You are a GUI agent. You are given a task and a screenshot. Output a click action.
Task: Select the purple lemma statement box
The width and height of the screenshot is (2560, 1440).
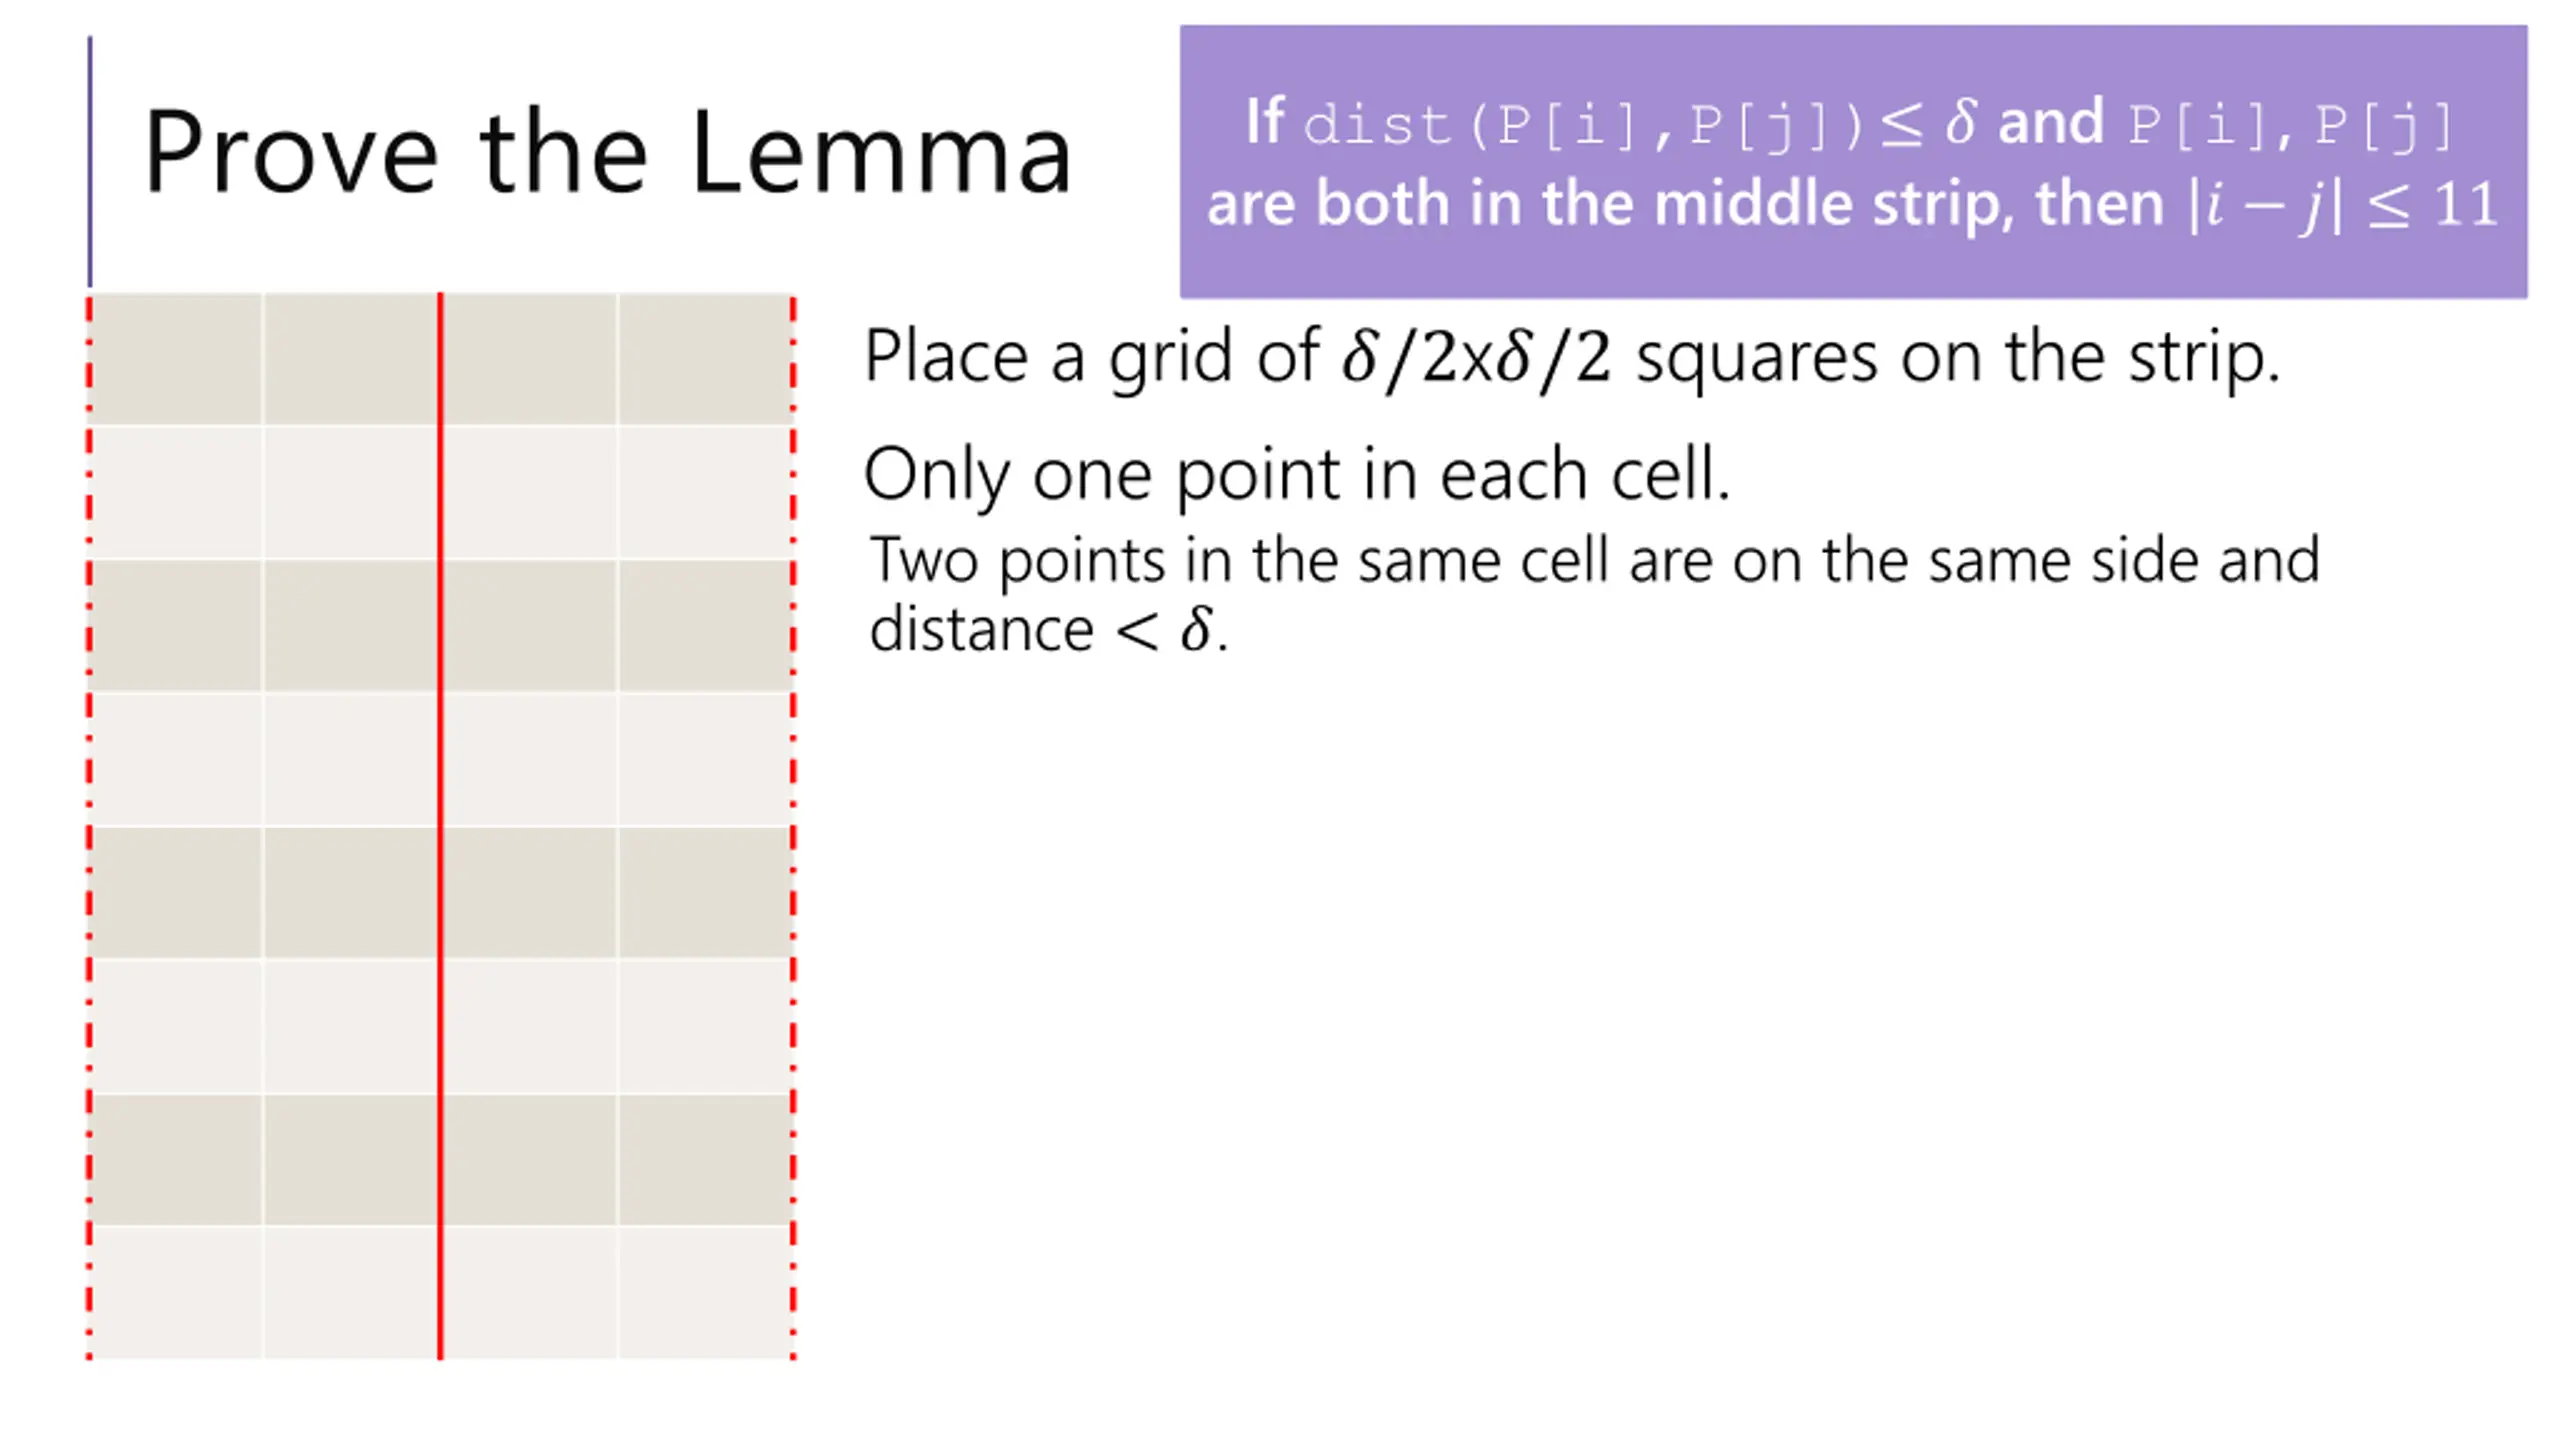tap(1853, 161)
